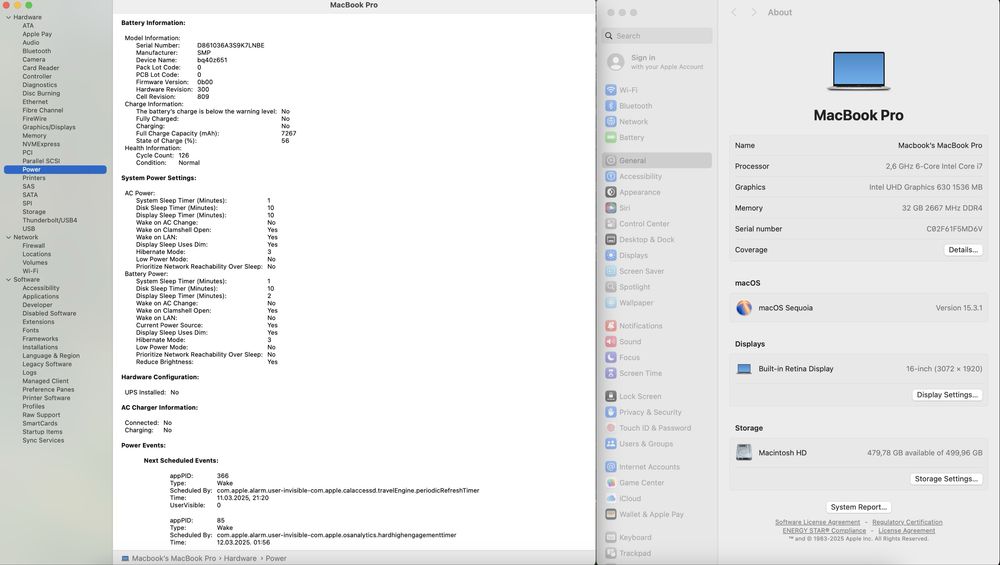Screen dimensions: 1000x565
Task: Click the System Report button
Action: [858, 507]
